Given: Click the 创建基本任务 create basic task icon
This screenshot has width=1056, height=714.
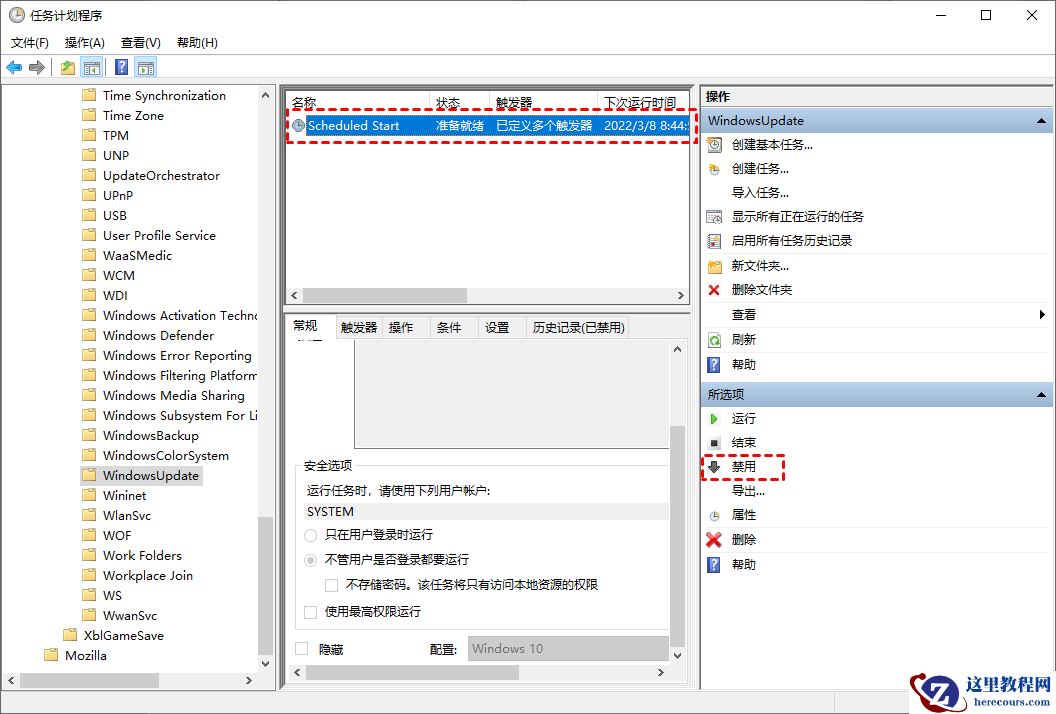Looking at the screenshot, I should [712, 144].
